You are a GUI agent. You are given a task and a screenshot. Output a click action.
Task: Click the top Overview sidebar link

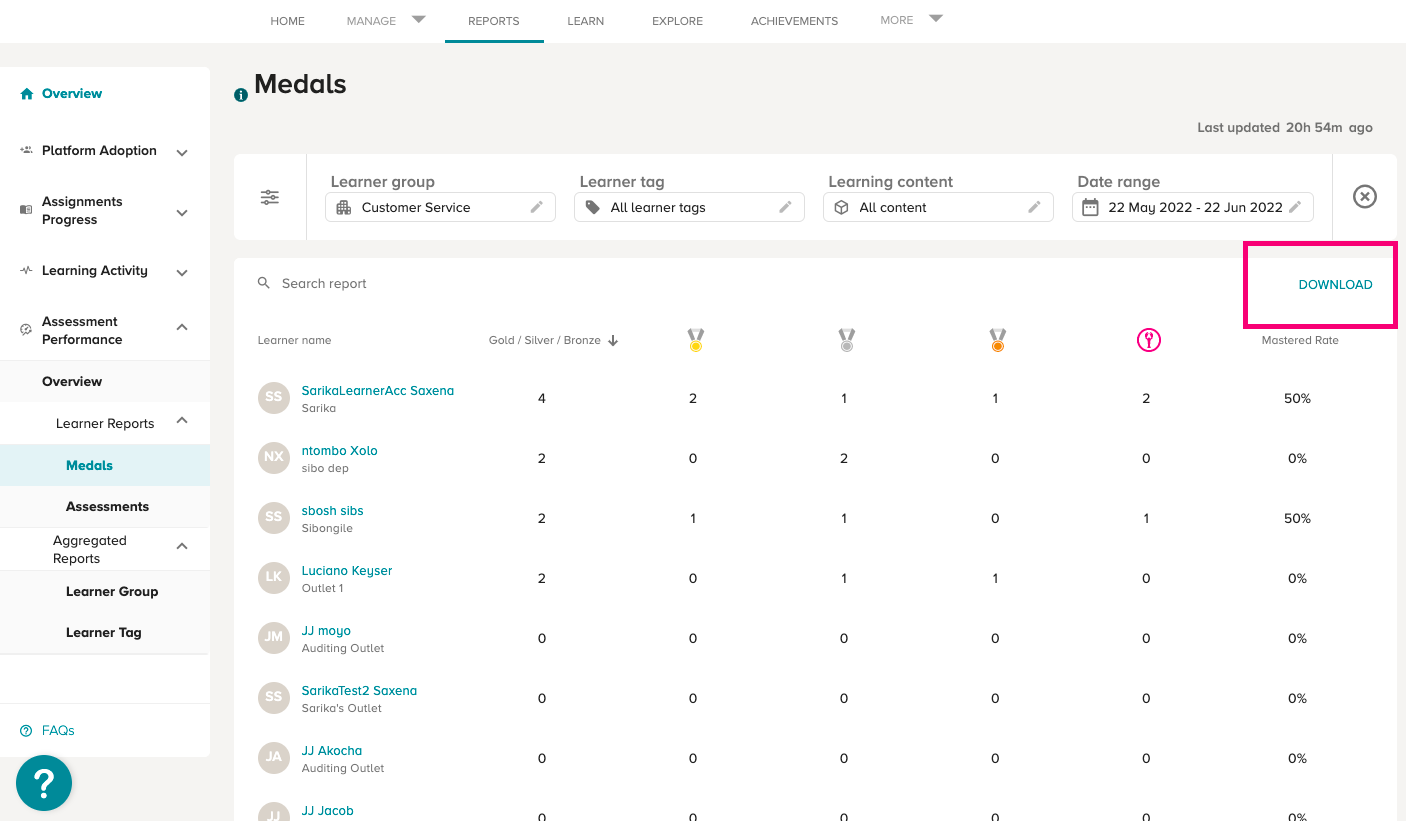tap(72, 93)
